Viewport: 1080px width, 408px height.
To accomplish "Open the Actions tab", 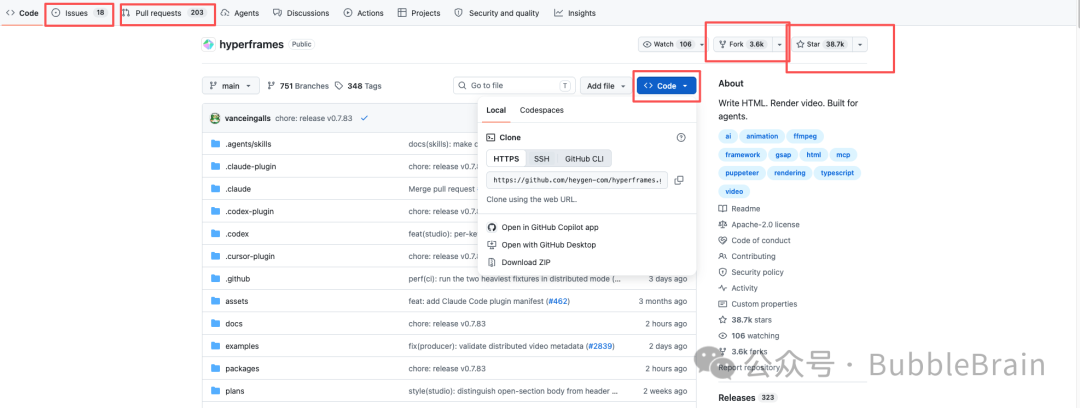I will (x=364, y=13).
